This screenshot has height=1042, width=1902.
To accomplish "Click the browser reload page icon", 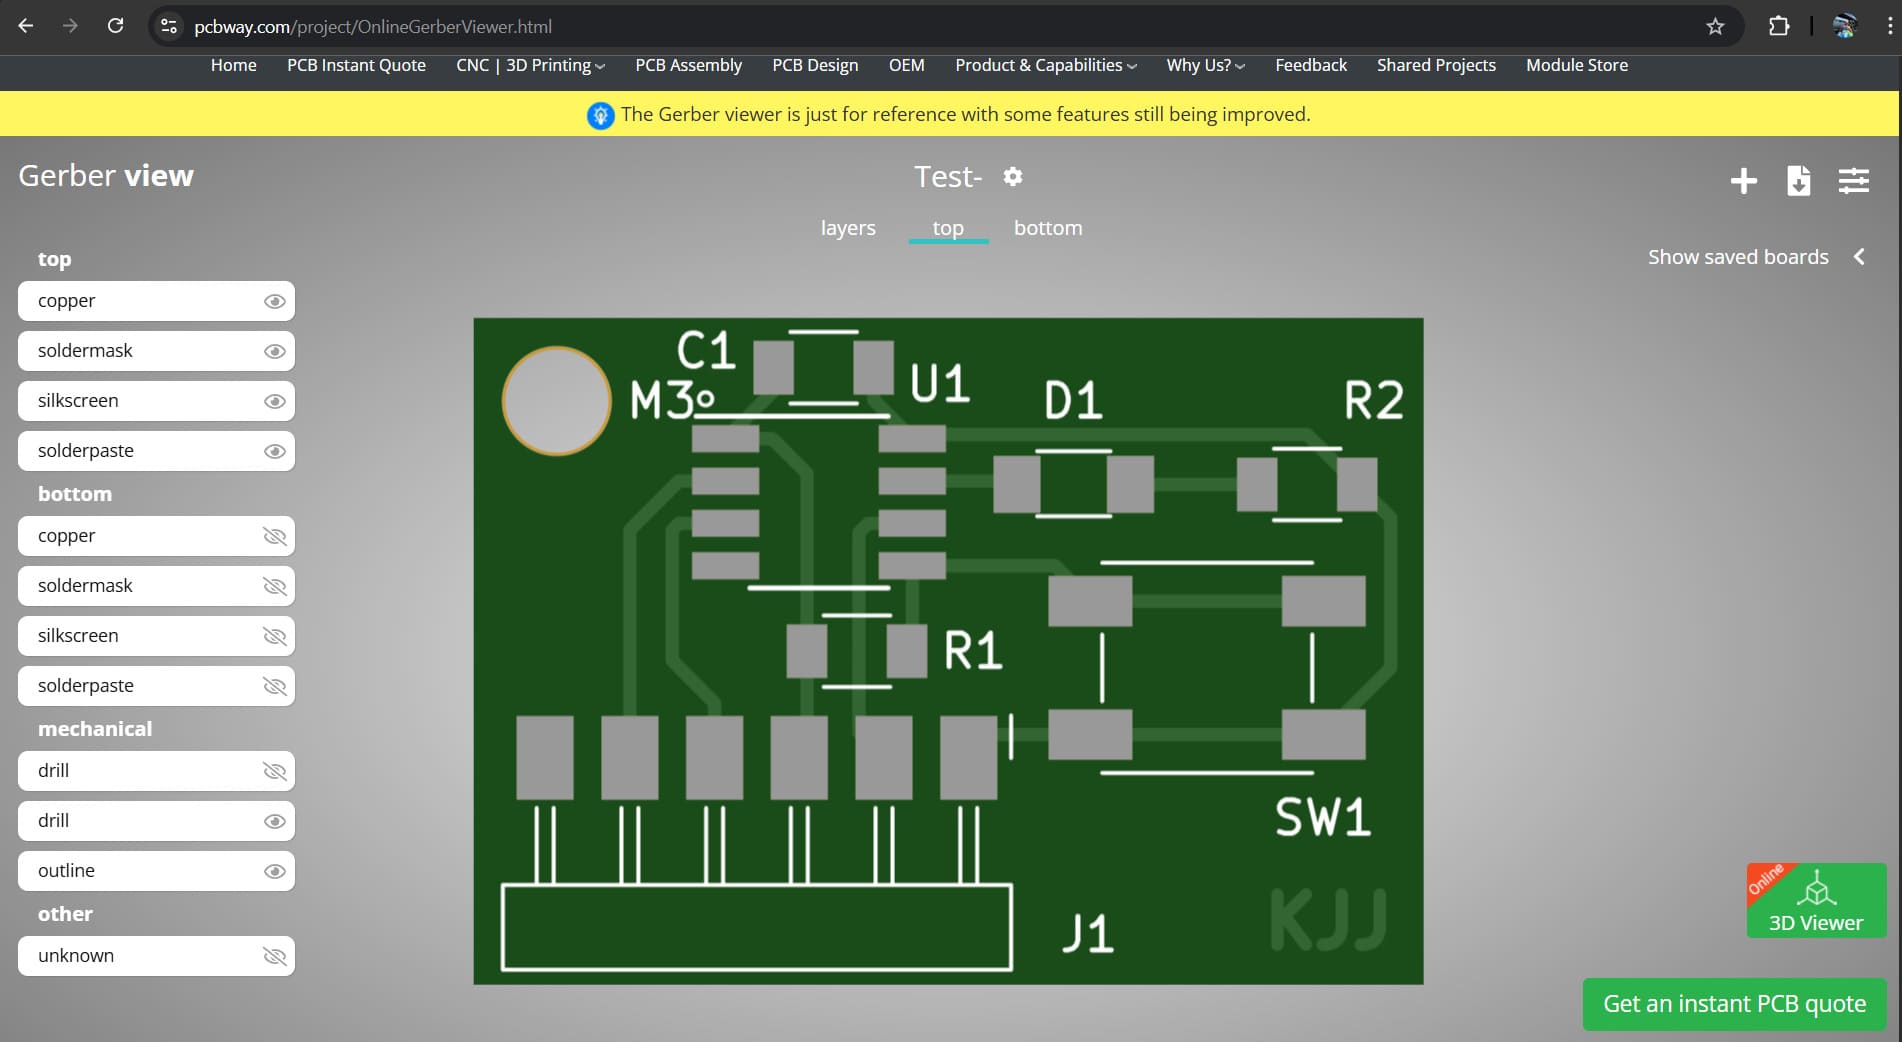I will click(x=117, y=26).
